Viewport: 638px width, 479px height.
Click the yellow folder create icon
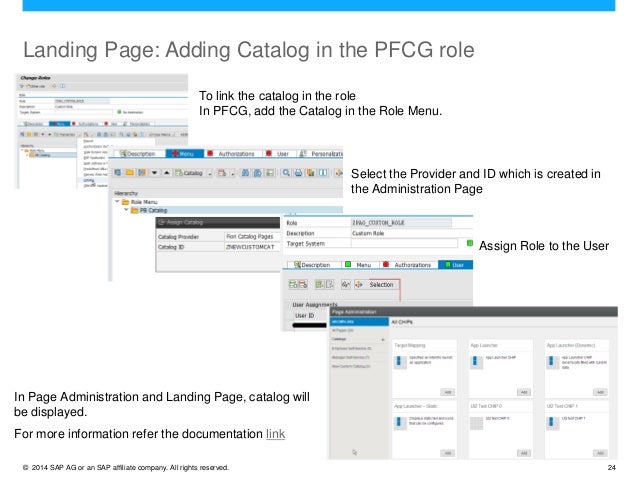[x=129, y=173]
